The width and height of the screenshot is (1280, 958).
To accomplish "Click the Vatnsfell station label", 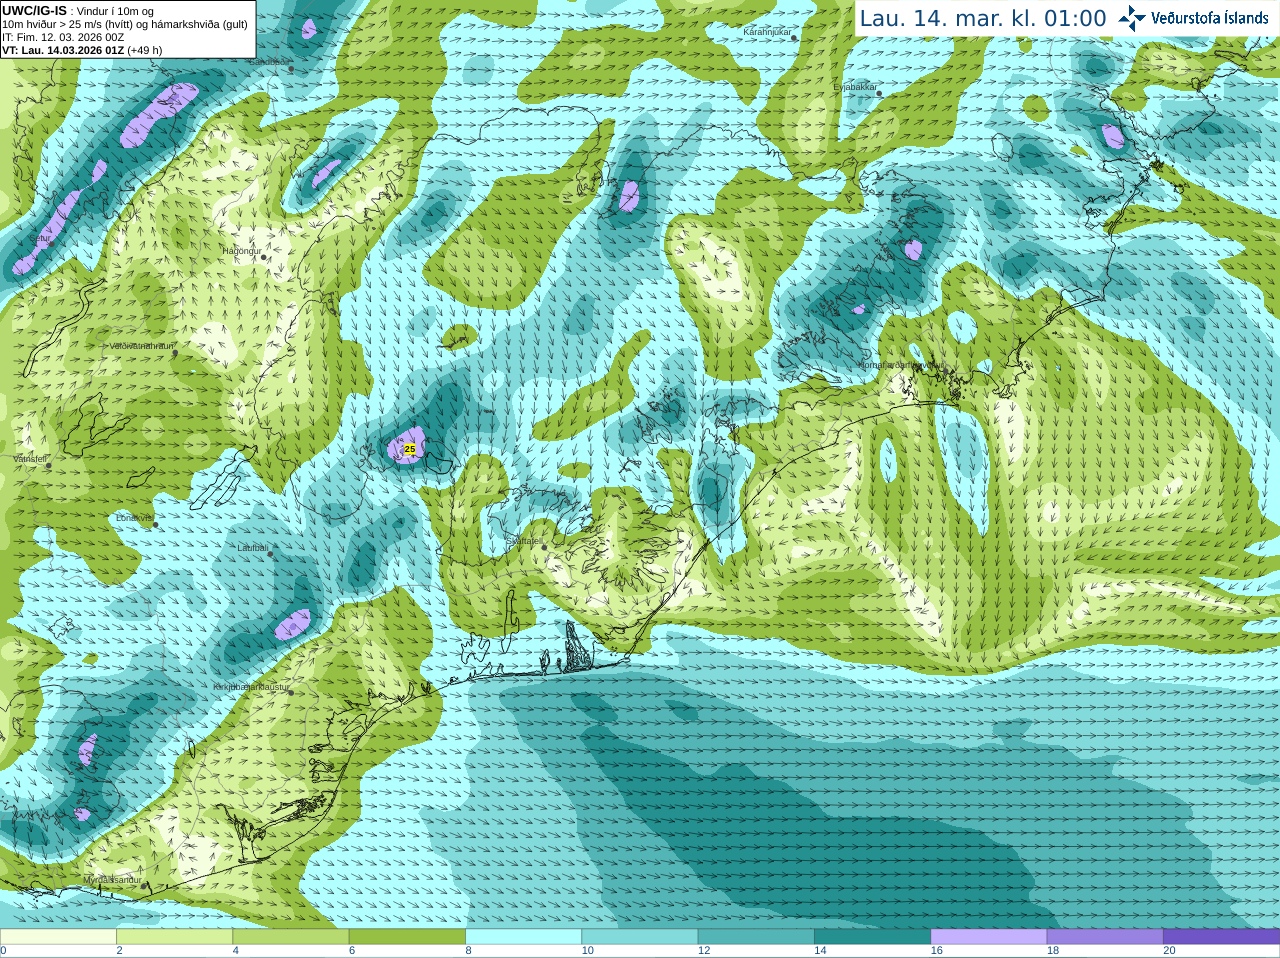I will click(x=30, y=459).
